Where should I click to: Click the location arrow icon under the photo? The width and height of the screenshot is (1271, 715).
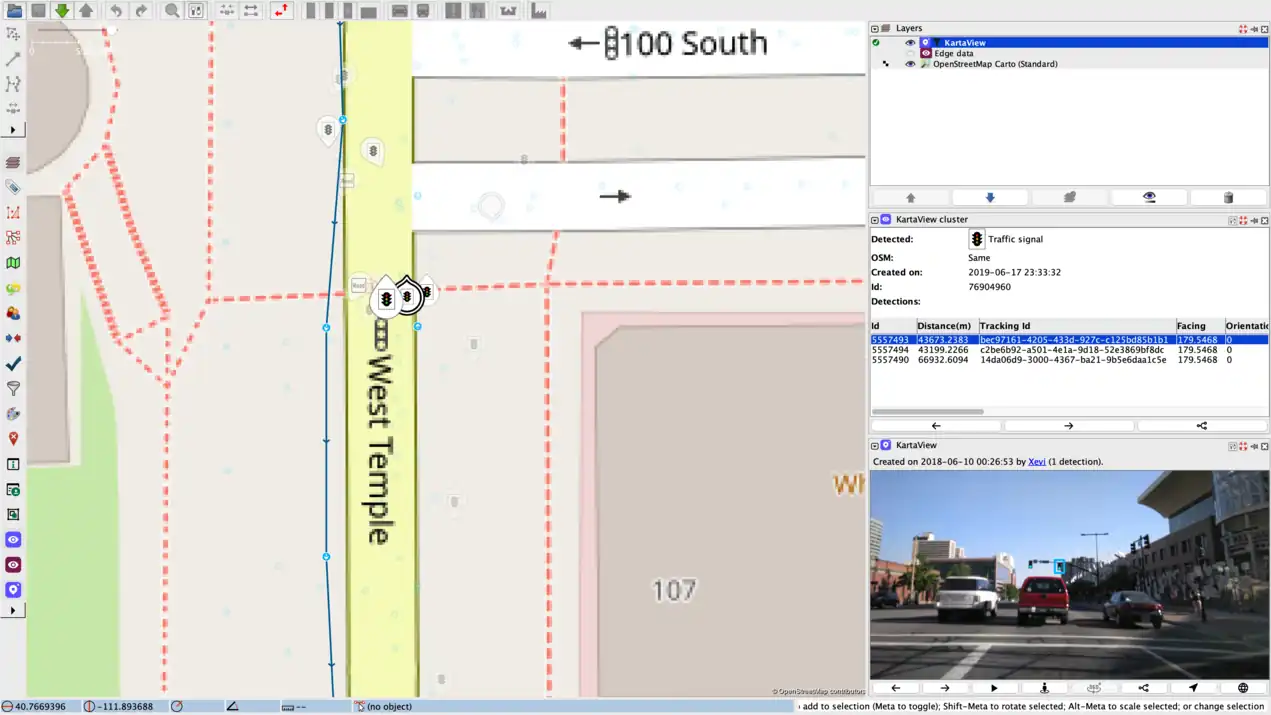click(x=1193, y=688)
